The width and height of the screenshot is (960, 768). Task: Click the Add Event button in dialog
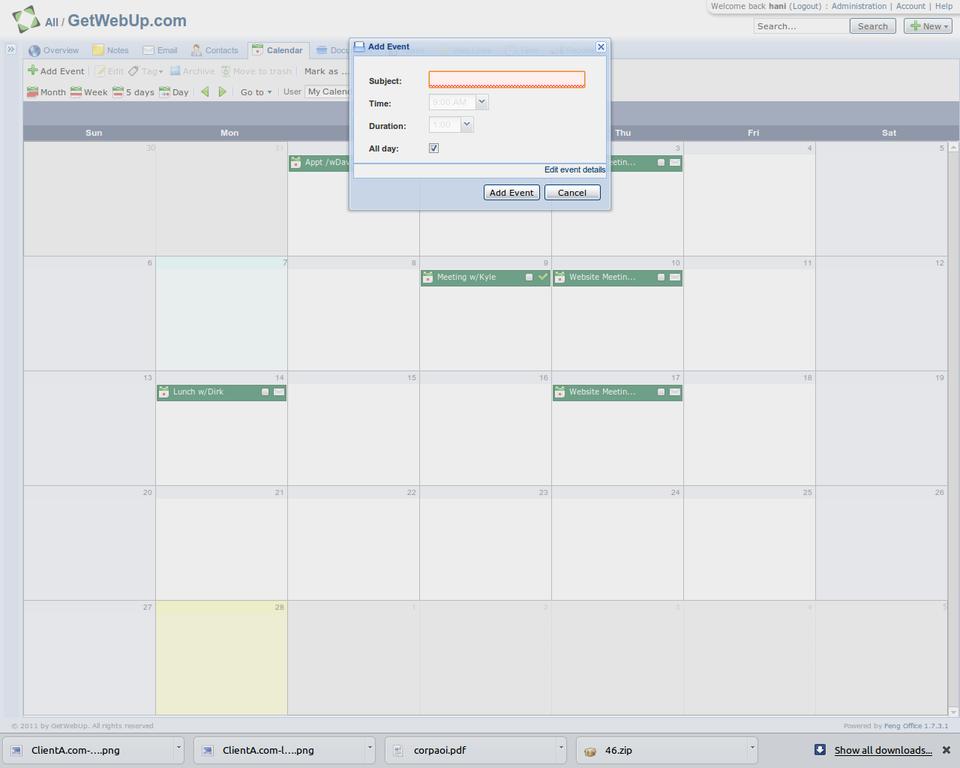click(511, 192)
